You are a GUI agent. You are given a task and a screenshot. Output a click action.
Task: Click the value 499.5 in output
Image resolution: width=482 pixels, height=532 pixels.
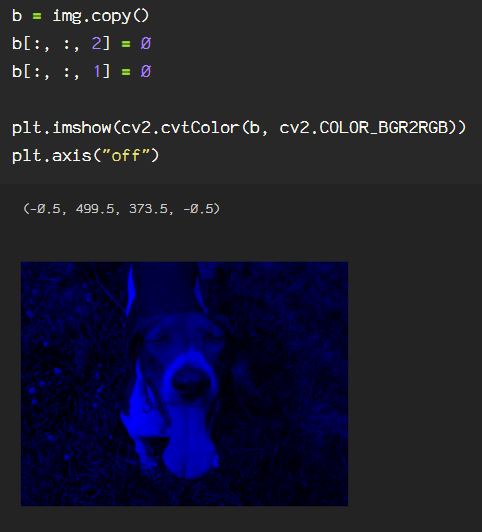[x=95, y=209]
